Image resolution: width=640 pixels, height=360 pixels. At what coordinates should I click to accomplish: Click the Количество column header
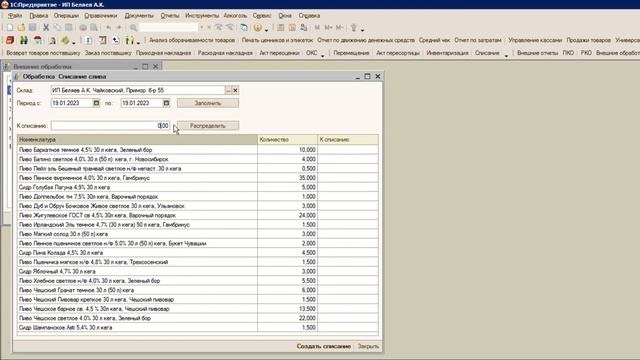(x=287, y=140)
